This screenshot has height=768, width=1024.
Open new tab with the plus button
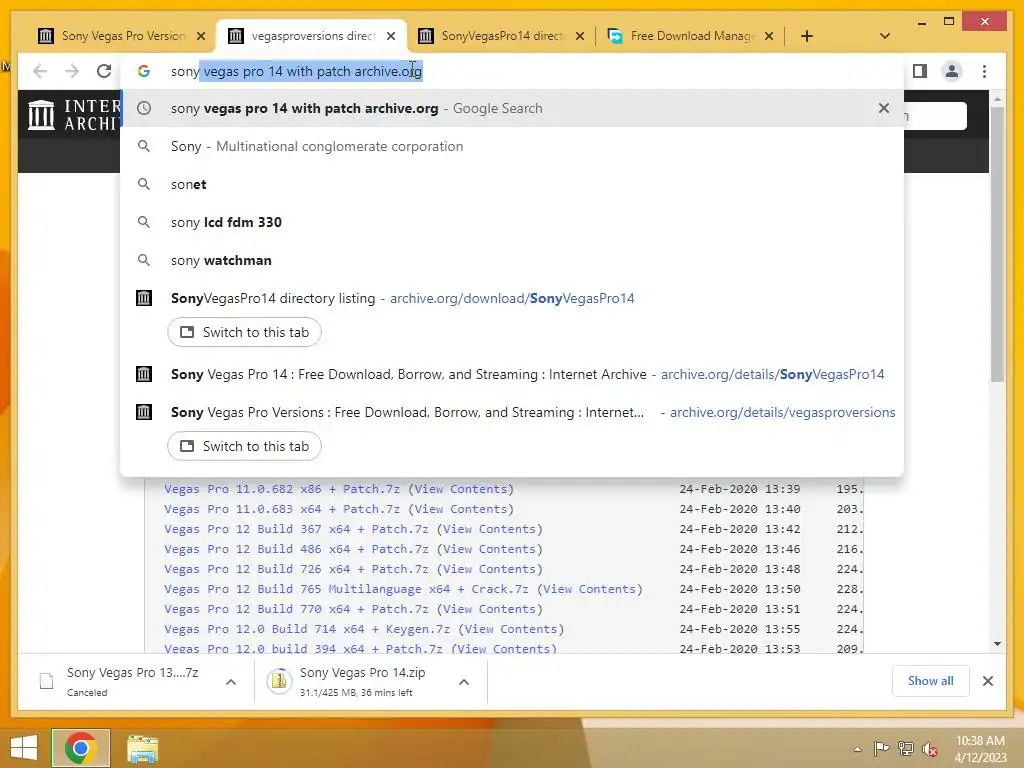coord(807,36)
